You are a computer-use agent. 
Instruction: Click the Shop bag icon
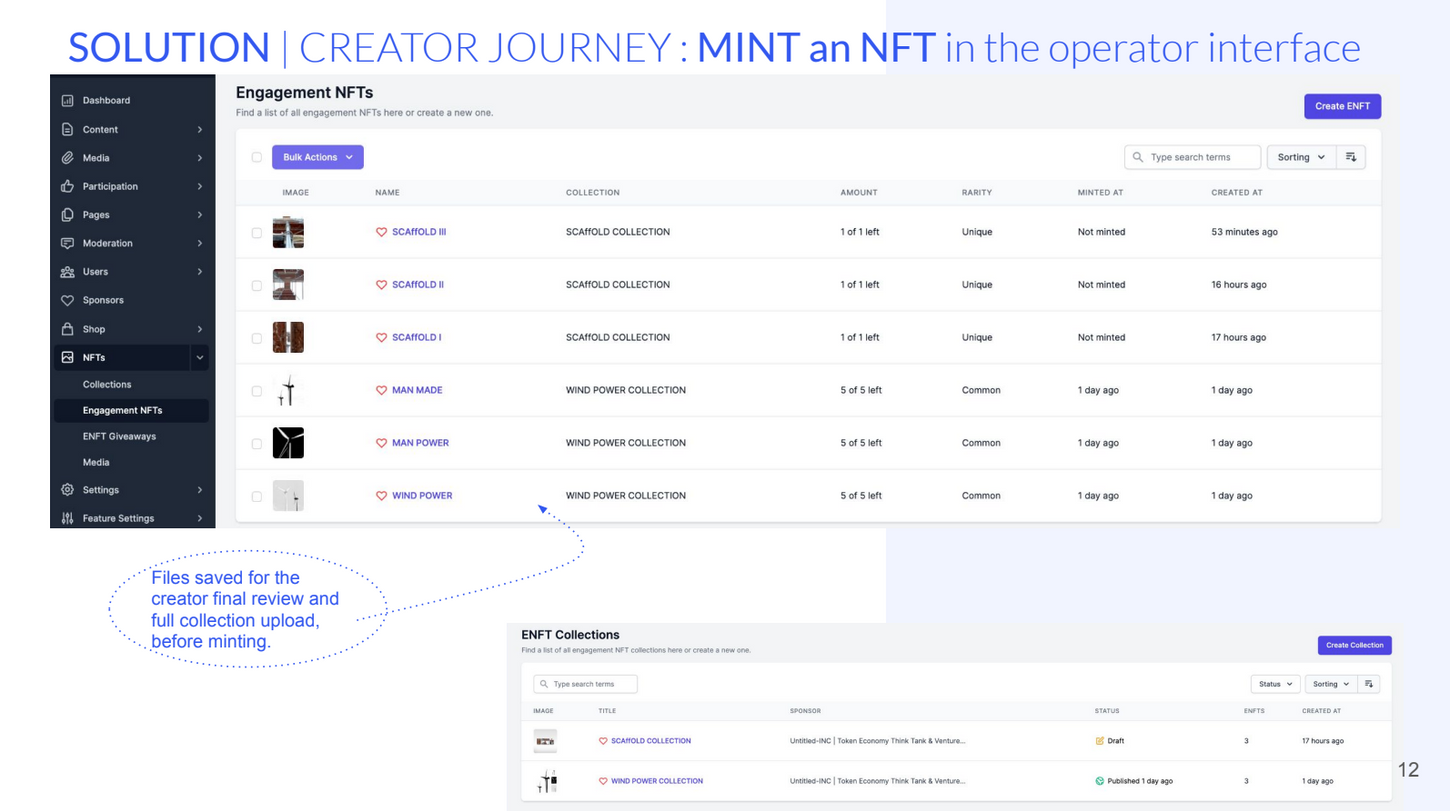click(x=67, y=329)
